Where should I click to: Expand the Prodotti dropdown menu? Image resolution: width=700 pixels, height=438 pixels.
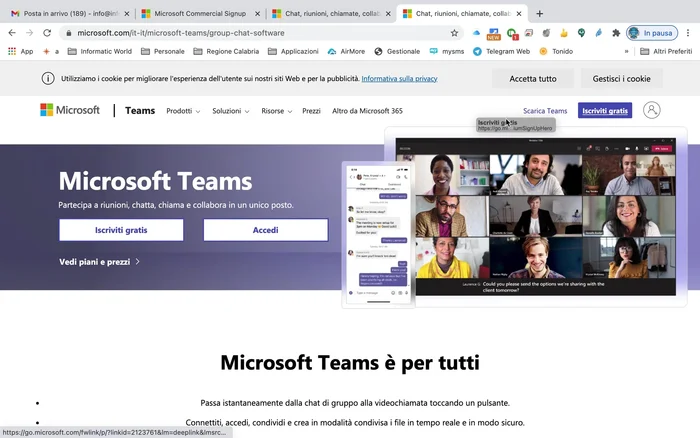183,111
